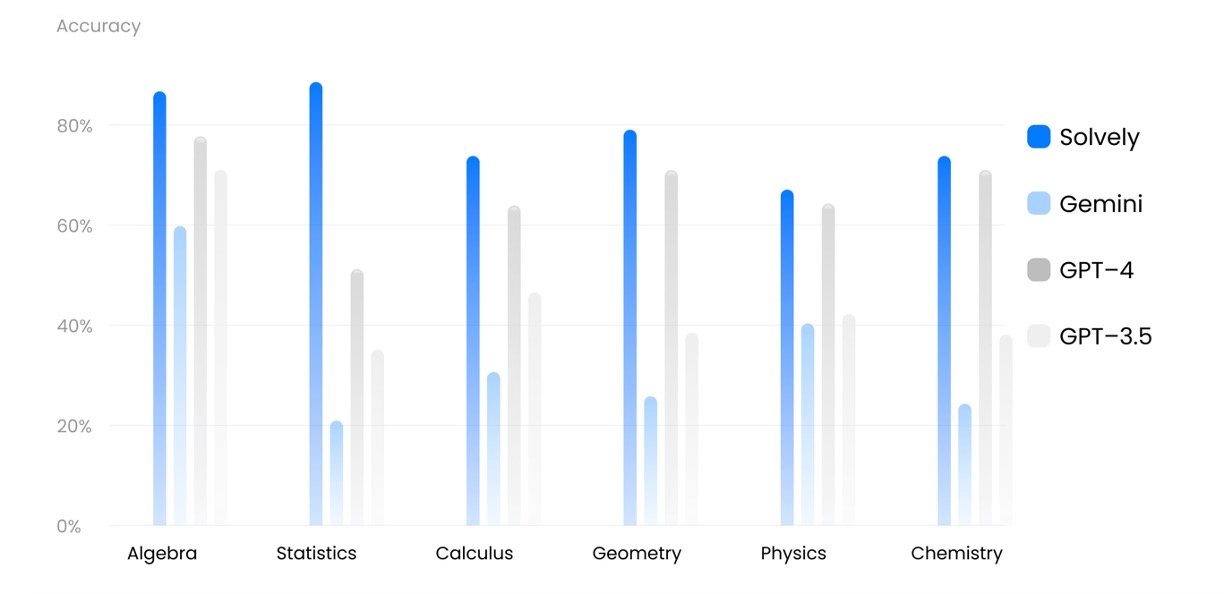
Task: Click the GPT-4 bar for Geometry
Action: pyautogui.click(x=671, y=350)
